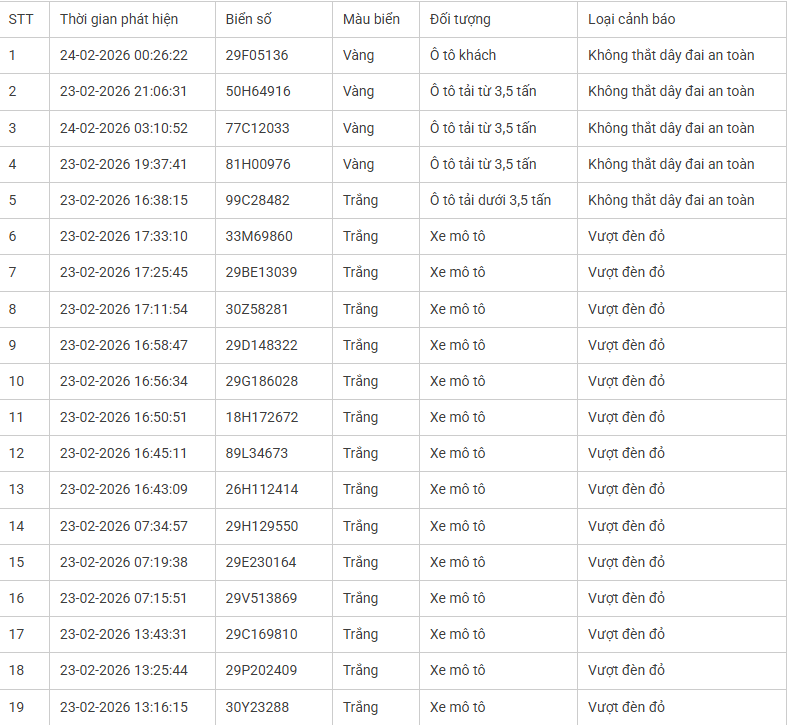Select row with plate 29G186028
This screenshot has width=787, height=725.
tap(262, 381)
